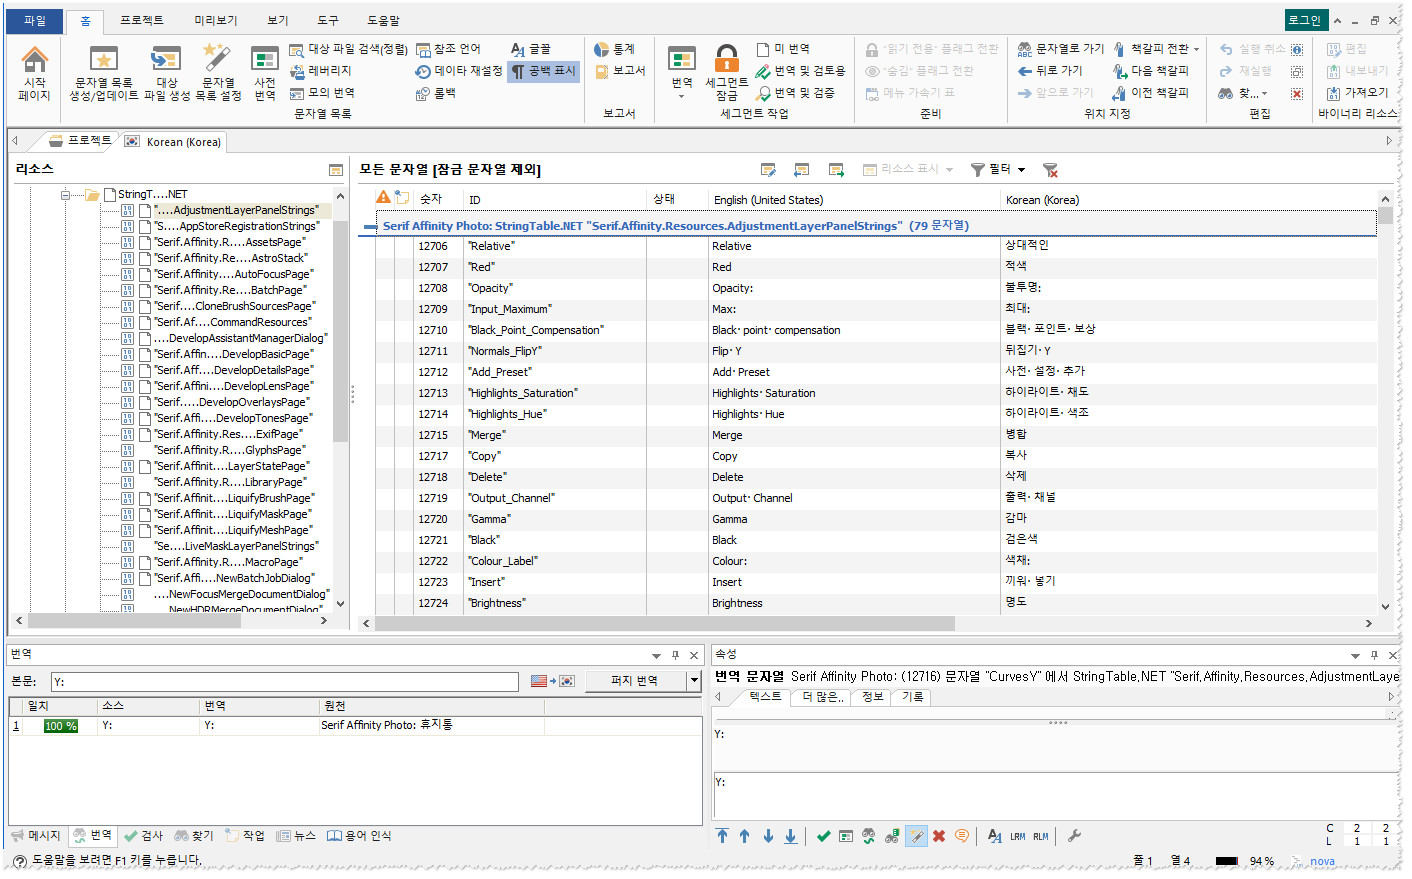Click the wrench settings icon
The height and width of the screenshot is (879, 1412).
tap(1075, 836)
